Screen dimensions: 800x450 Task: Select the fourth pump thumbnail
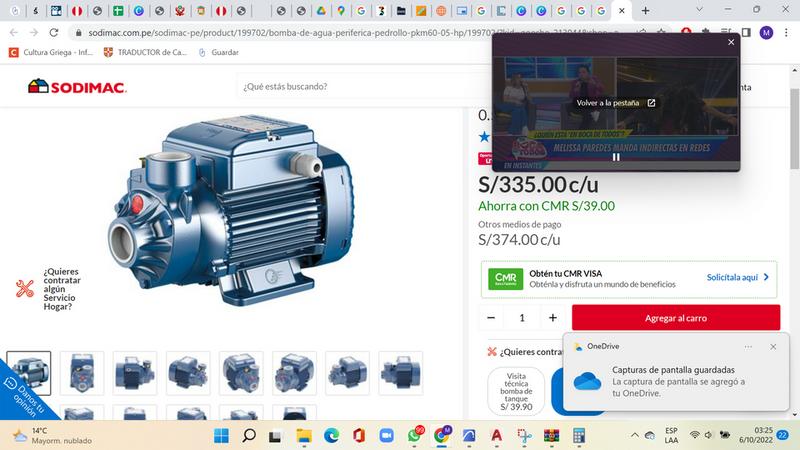188,373
